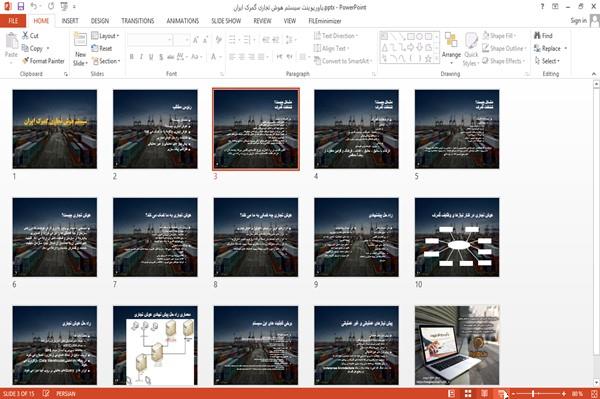Click Align Text button

click(331, 48)
